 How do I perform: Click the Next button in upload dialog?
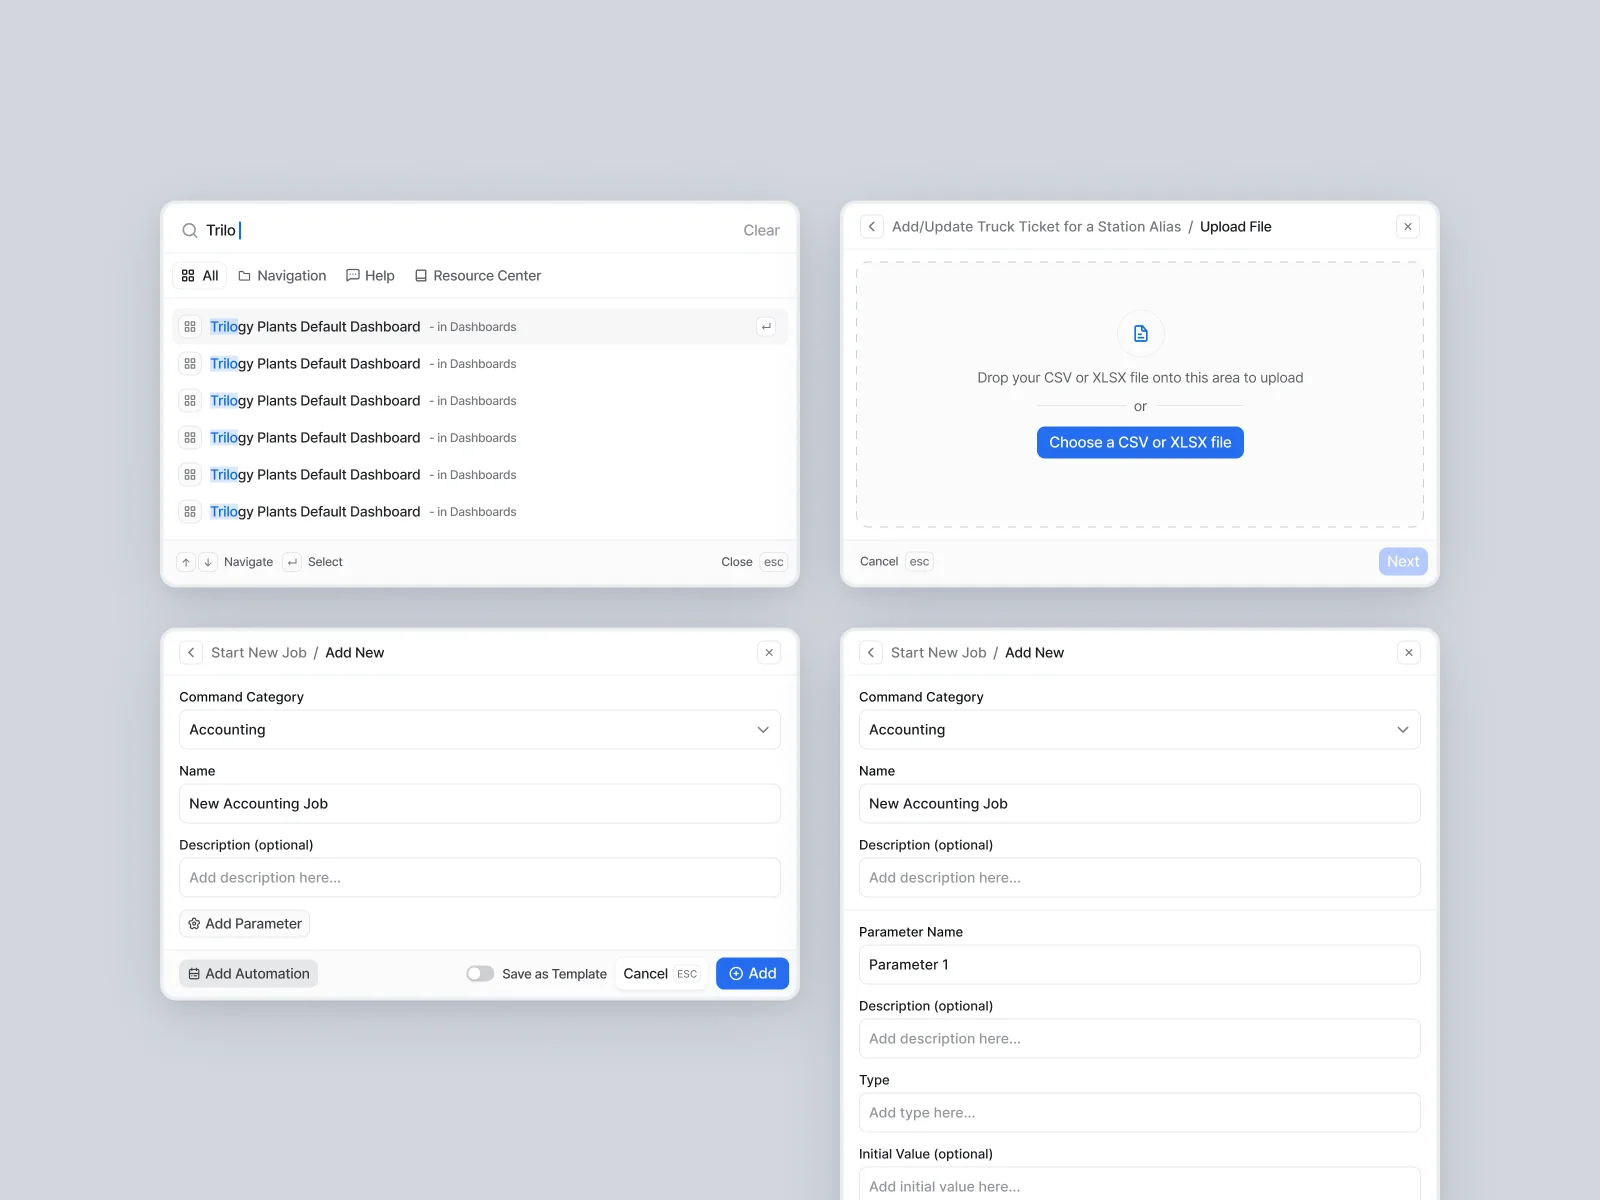[x=1403, y=562]
